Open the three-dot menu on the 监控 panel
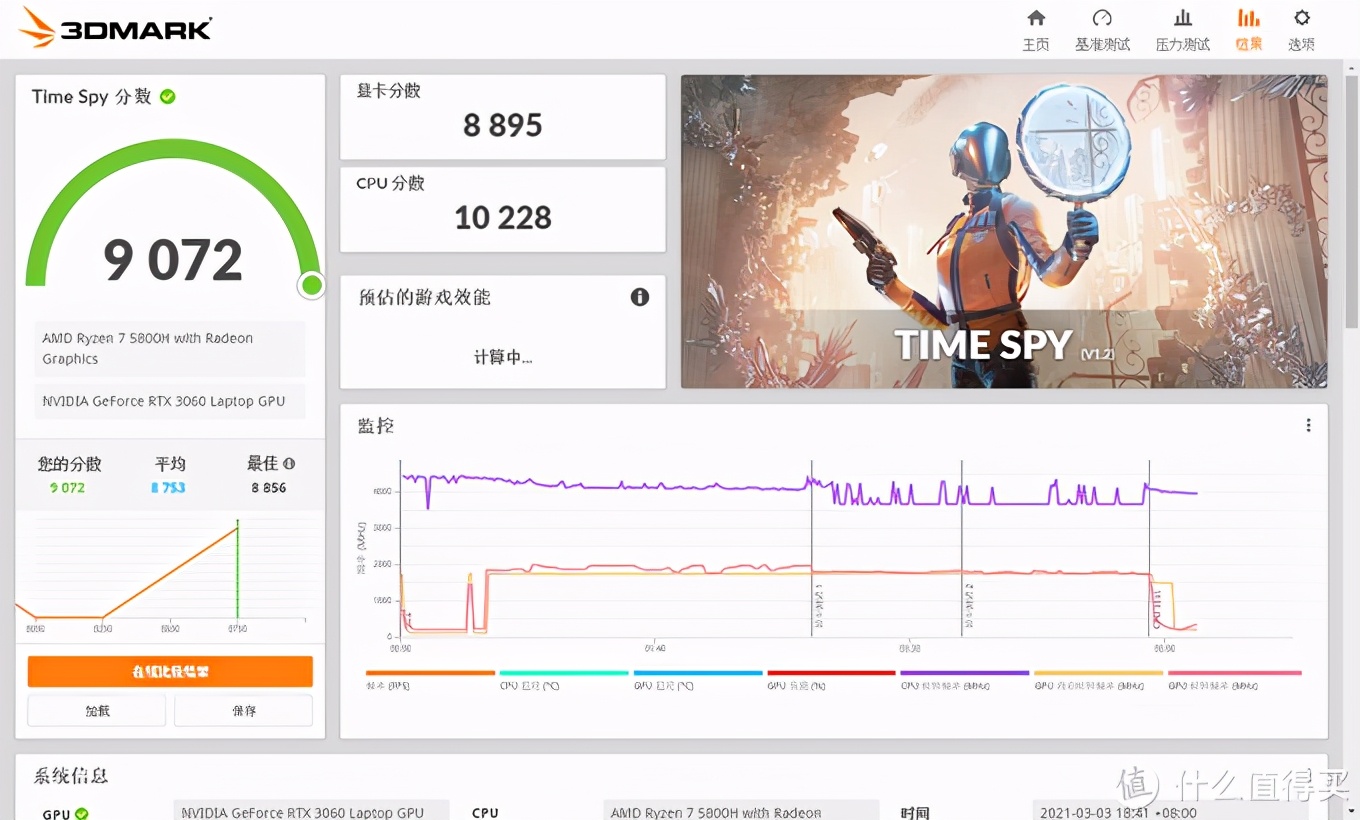 [1308, 424]
